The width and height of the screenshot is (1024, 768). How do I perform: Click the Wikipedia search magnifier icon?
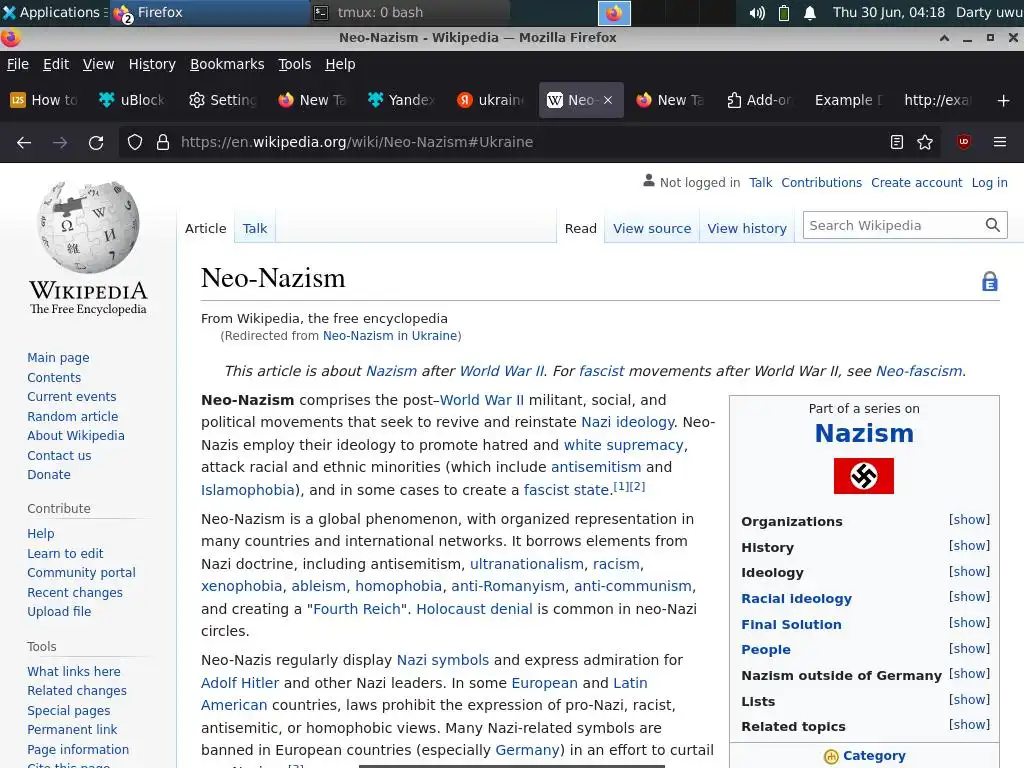993,225
